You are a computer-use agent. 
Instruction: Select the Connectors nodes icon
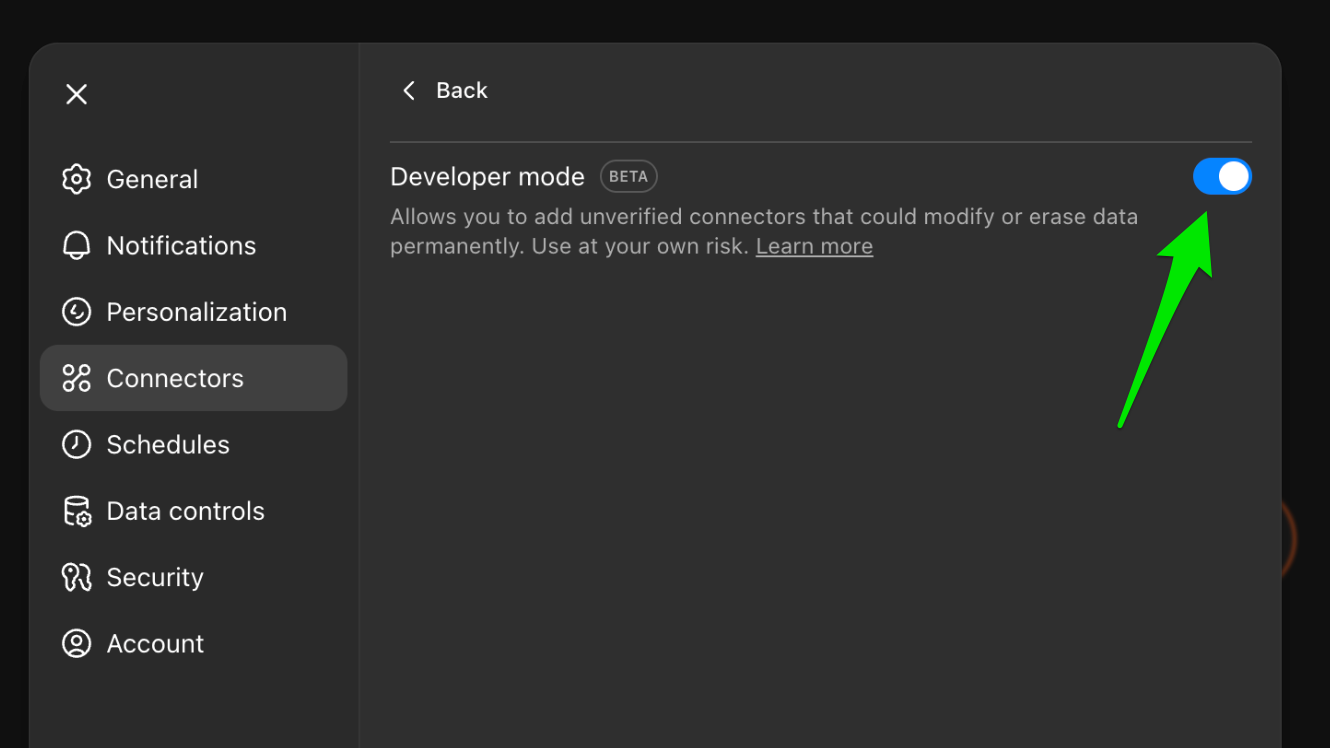coord(77,378)
